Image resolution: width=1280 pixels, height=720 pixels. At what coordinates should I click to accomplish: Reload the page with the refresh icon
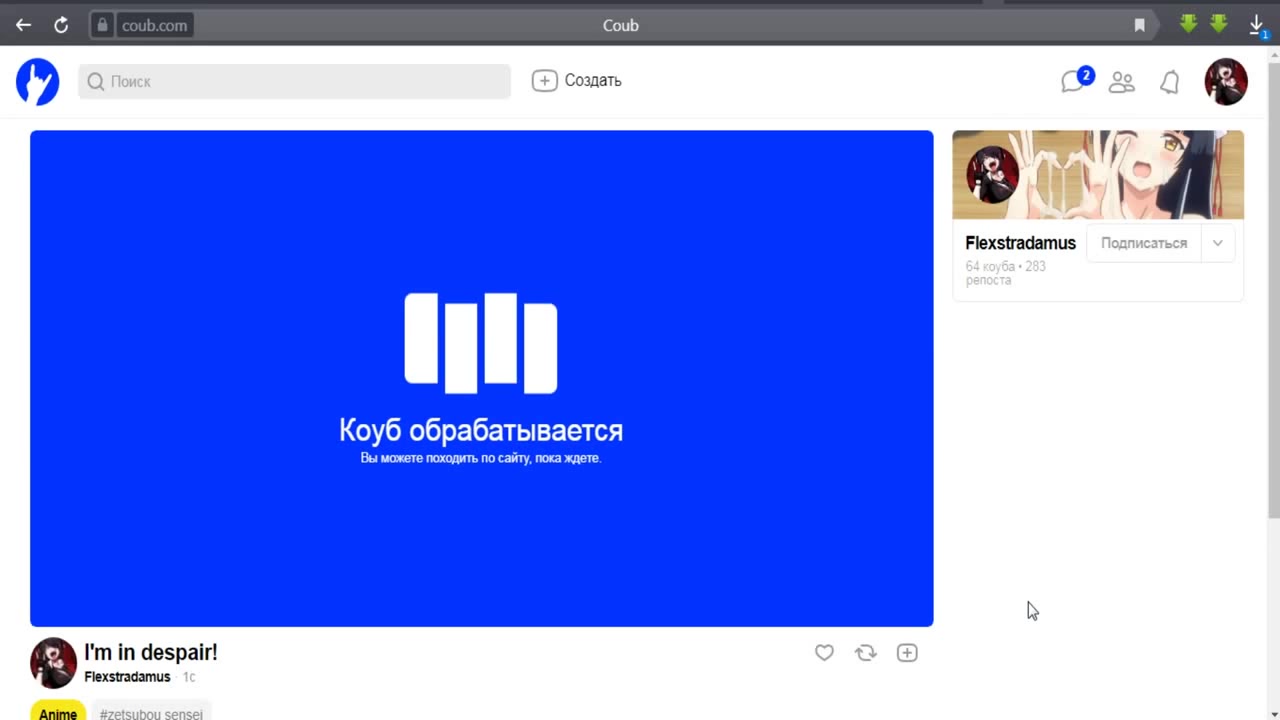pyautogui.click(x=61, y=25)
